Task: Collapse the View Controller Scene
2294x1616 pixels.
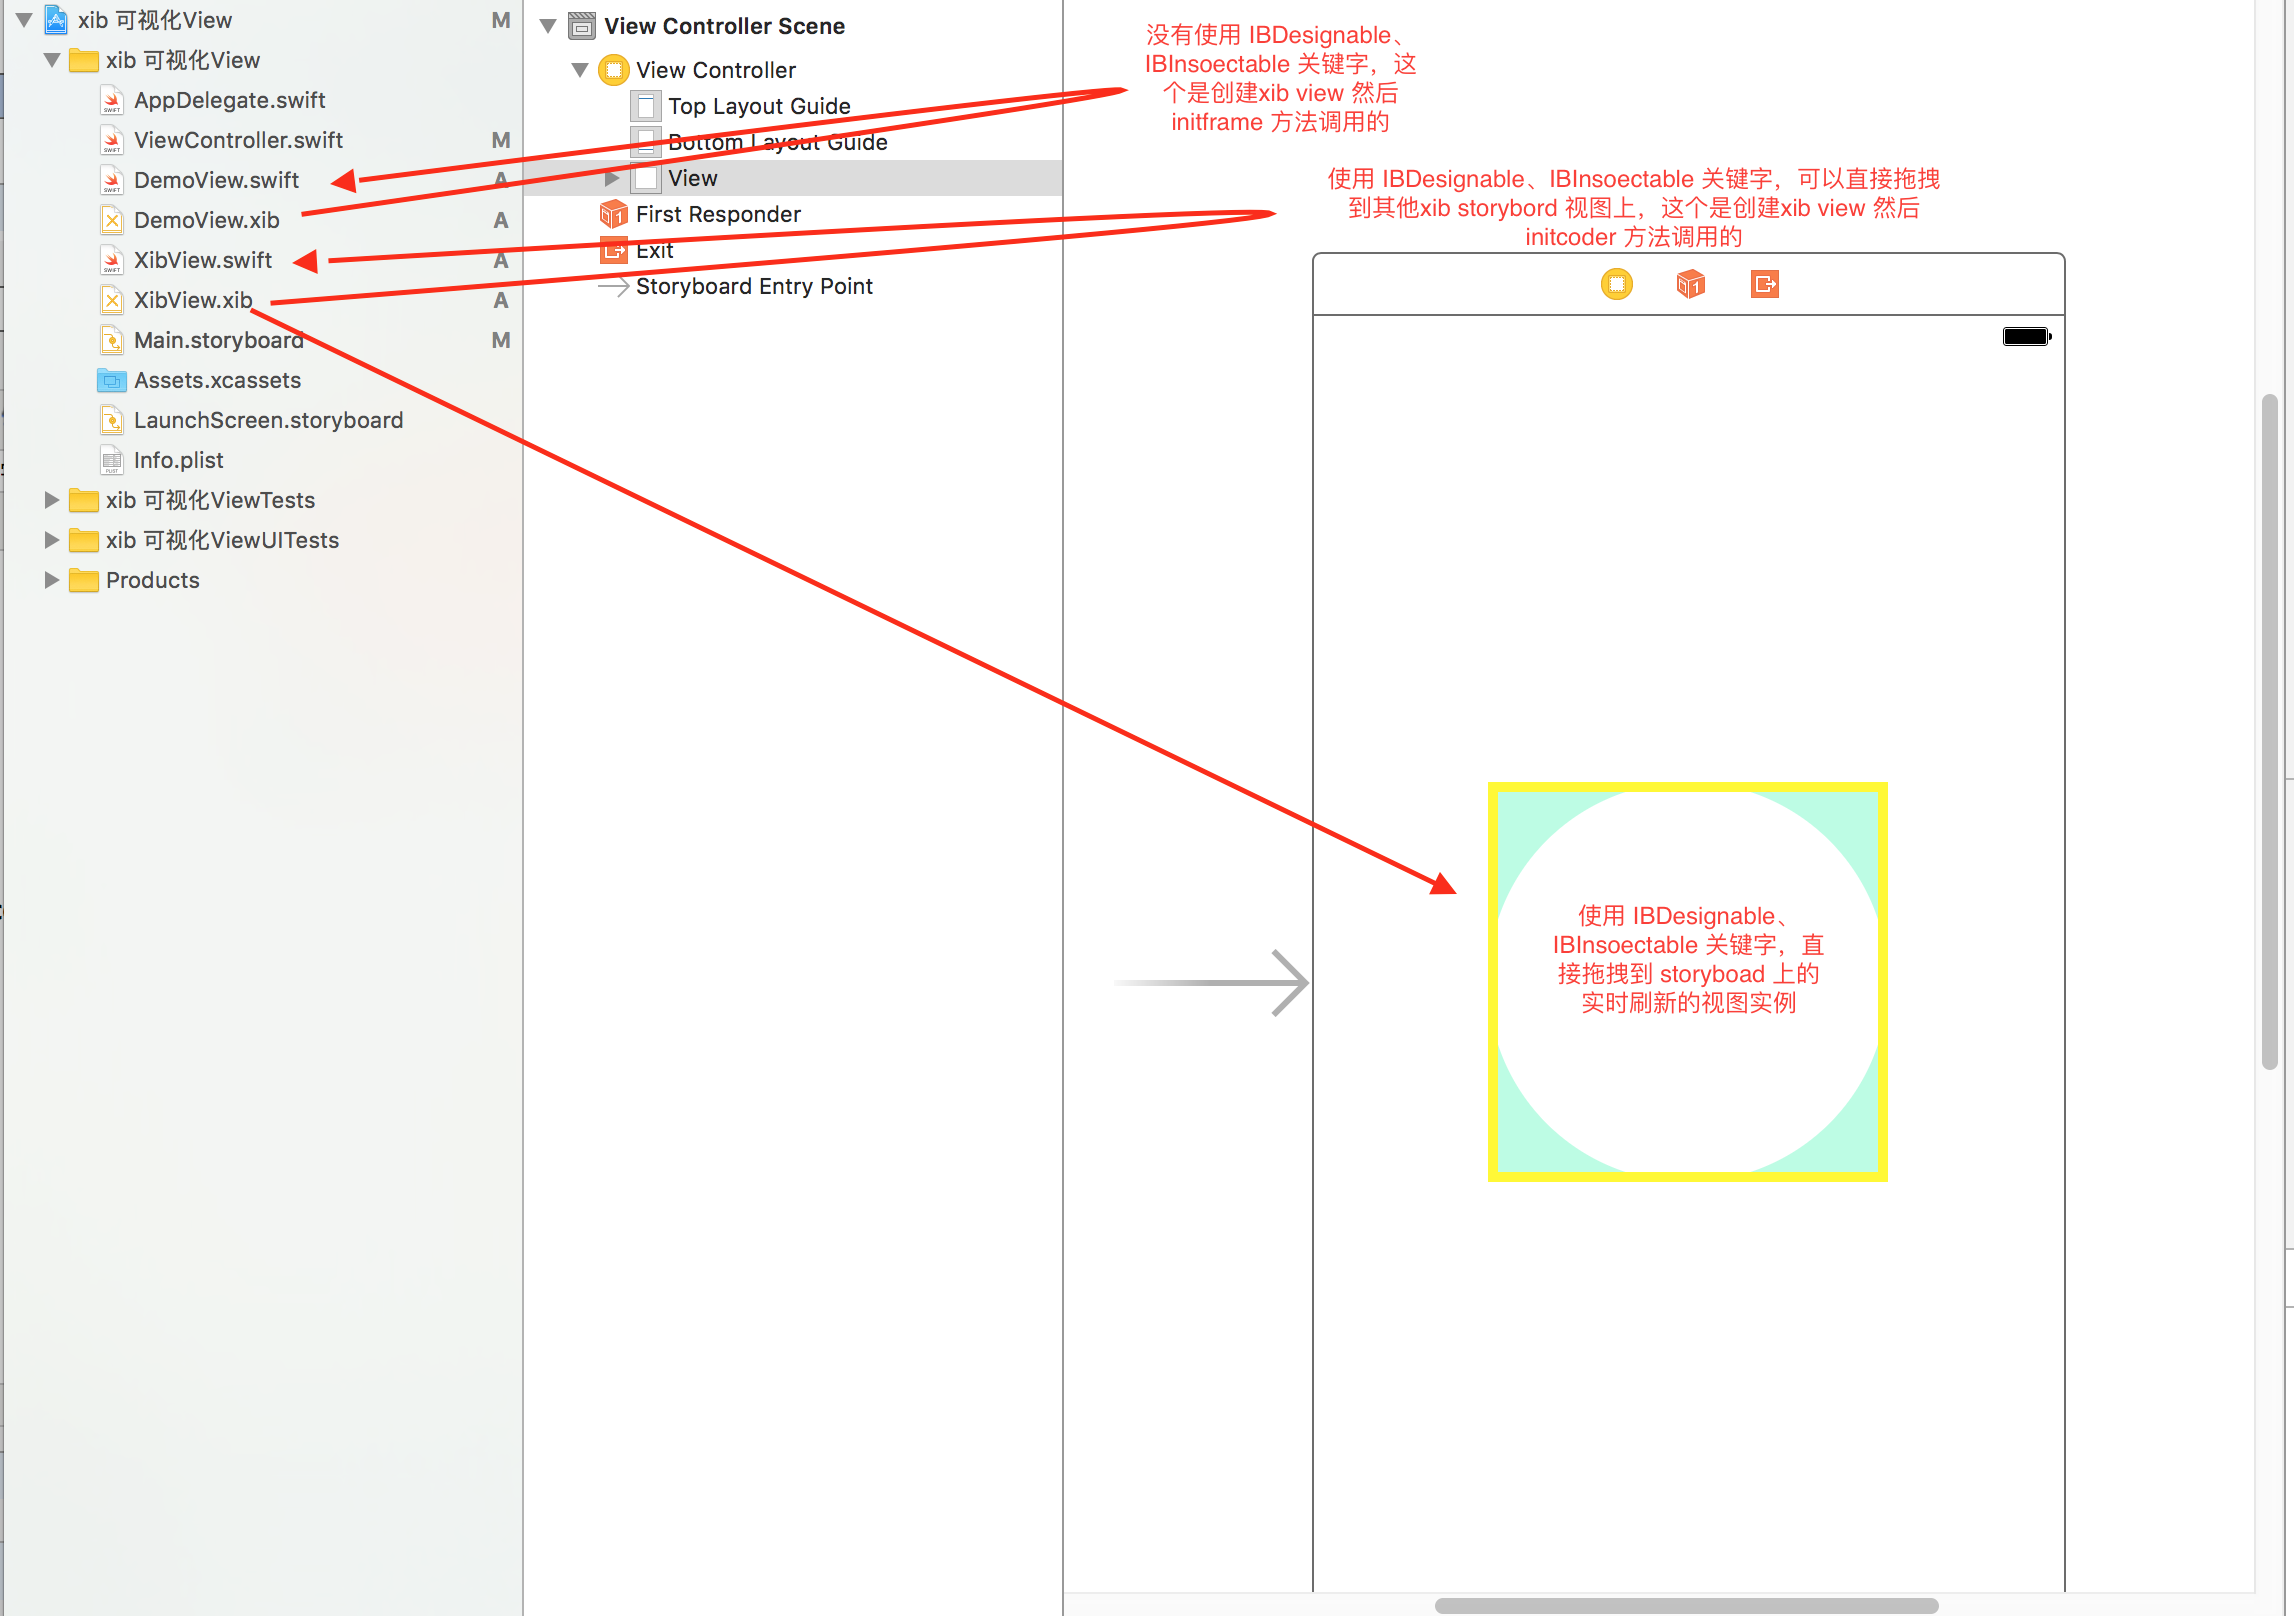Action: pos(547,25)
